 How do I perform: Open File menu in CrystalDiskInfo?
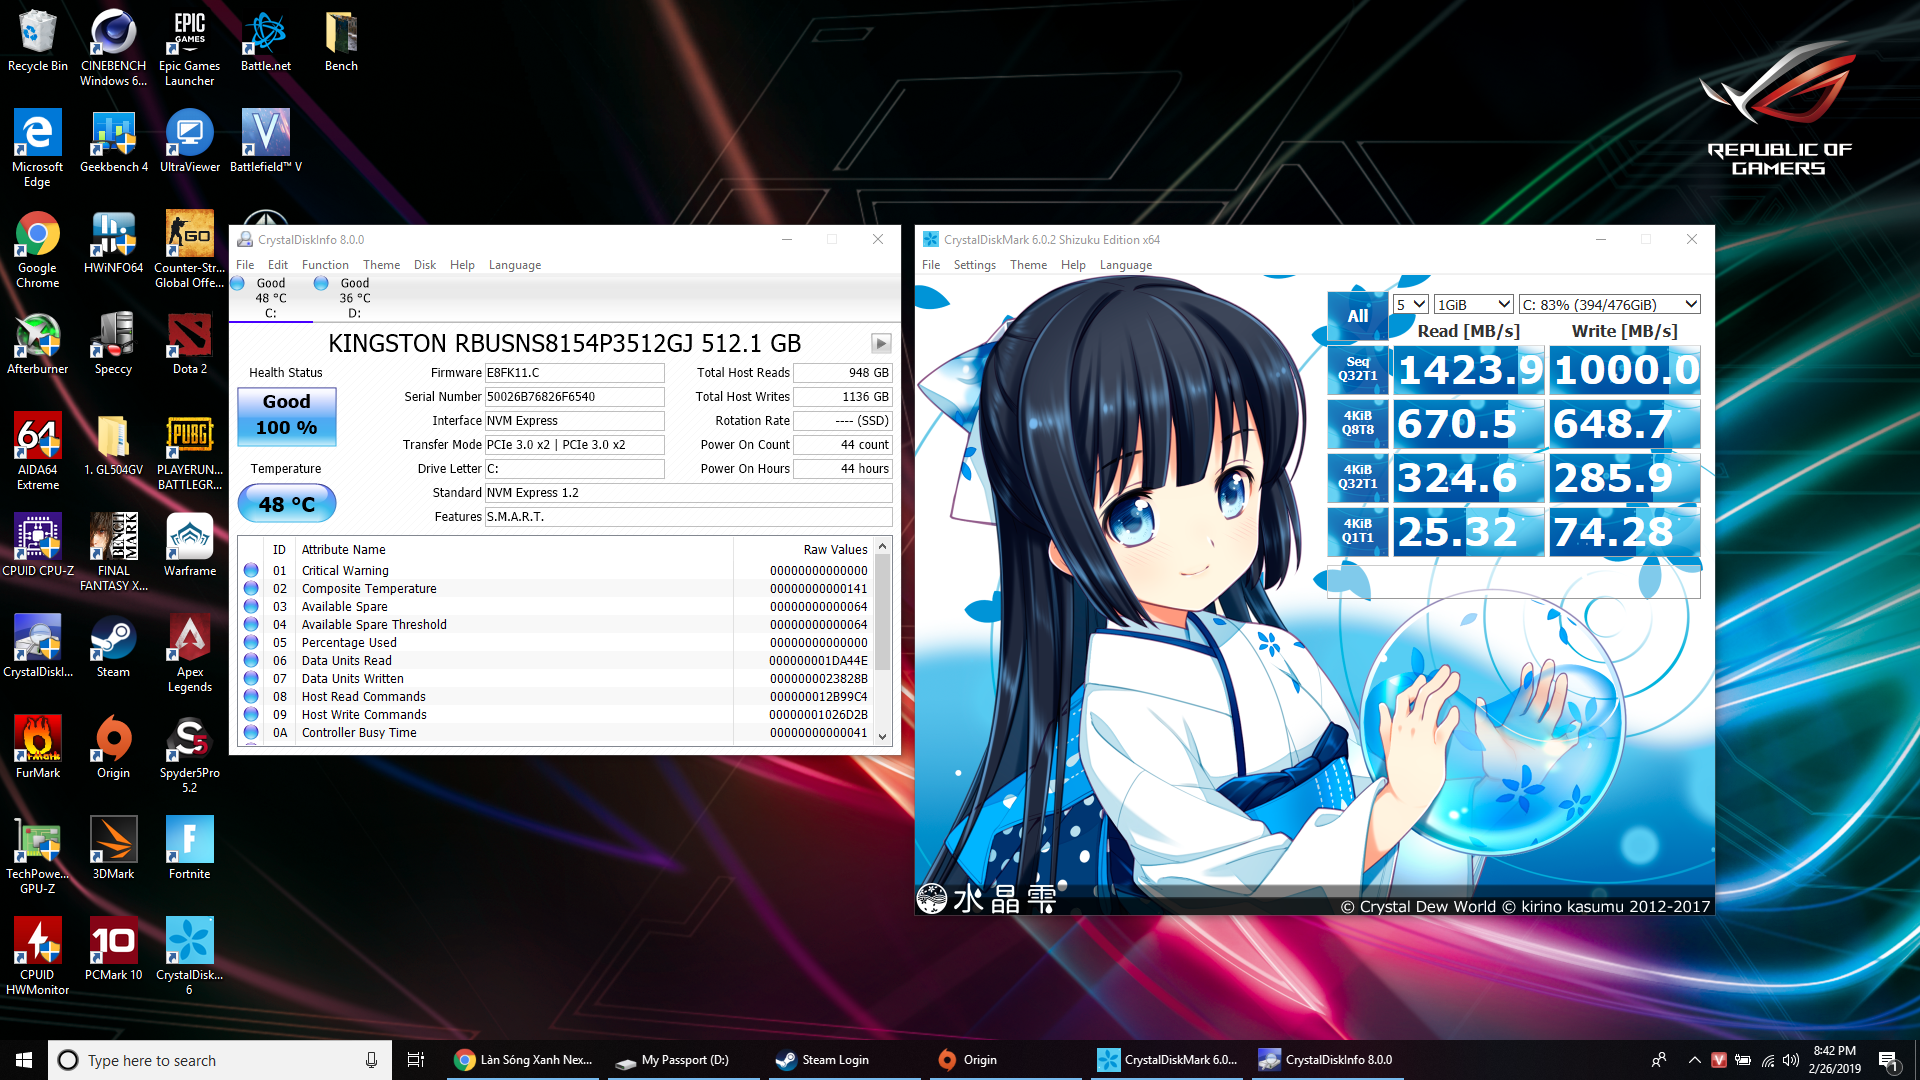pyautogui.click(x=245, y=265)
